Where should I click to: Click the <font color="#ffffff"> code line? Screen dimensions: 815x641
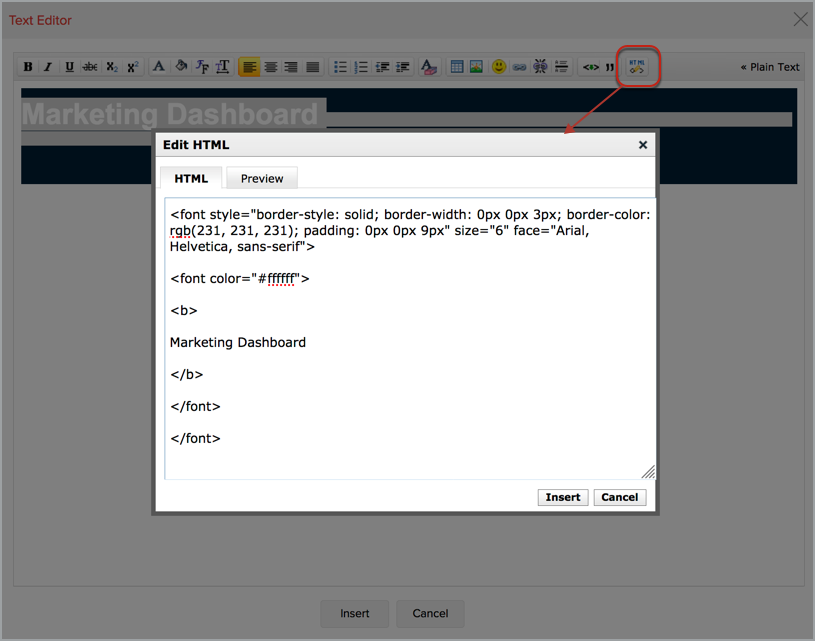click(240, 279)
